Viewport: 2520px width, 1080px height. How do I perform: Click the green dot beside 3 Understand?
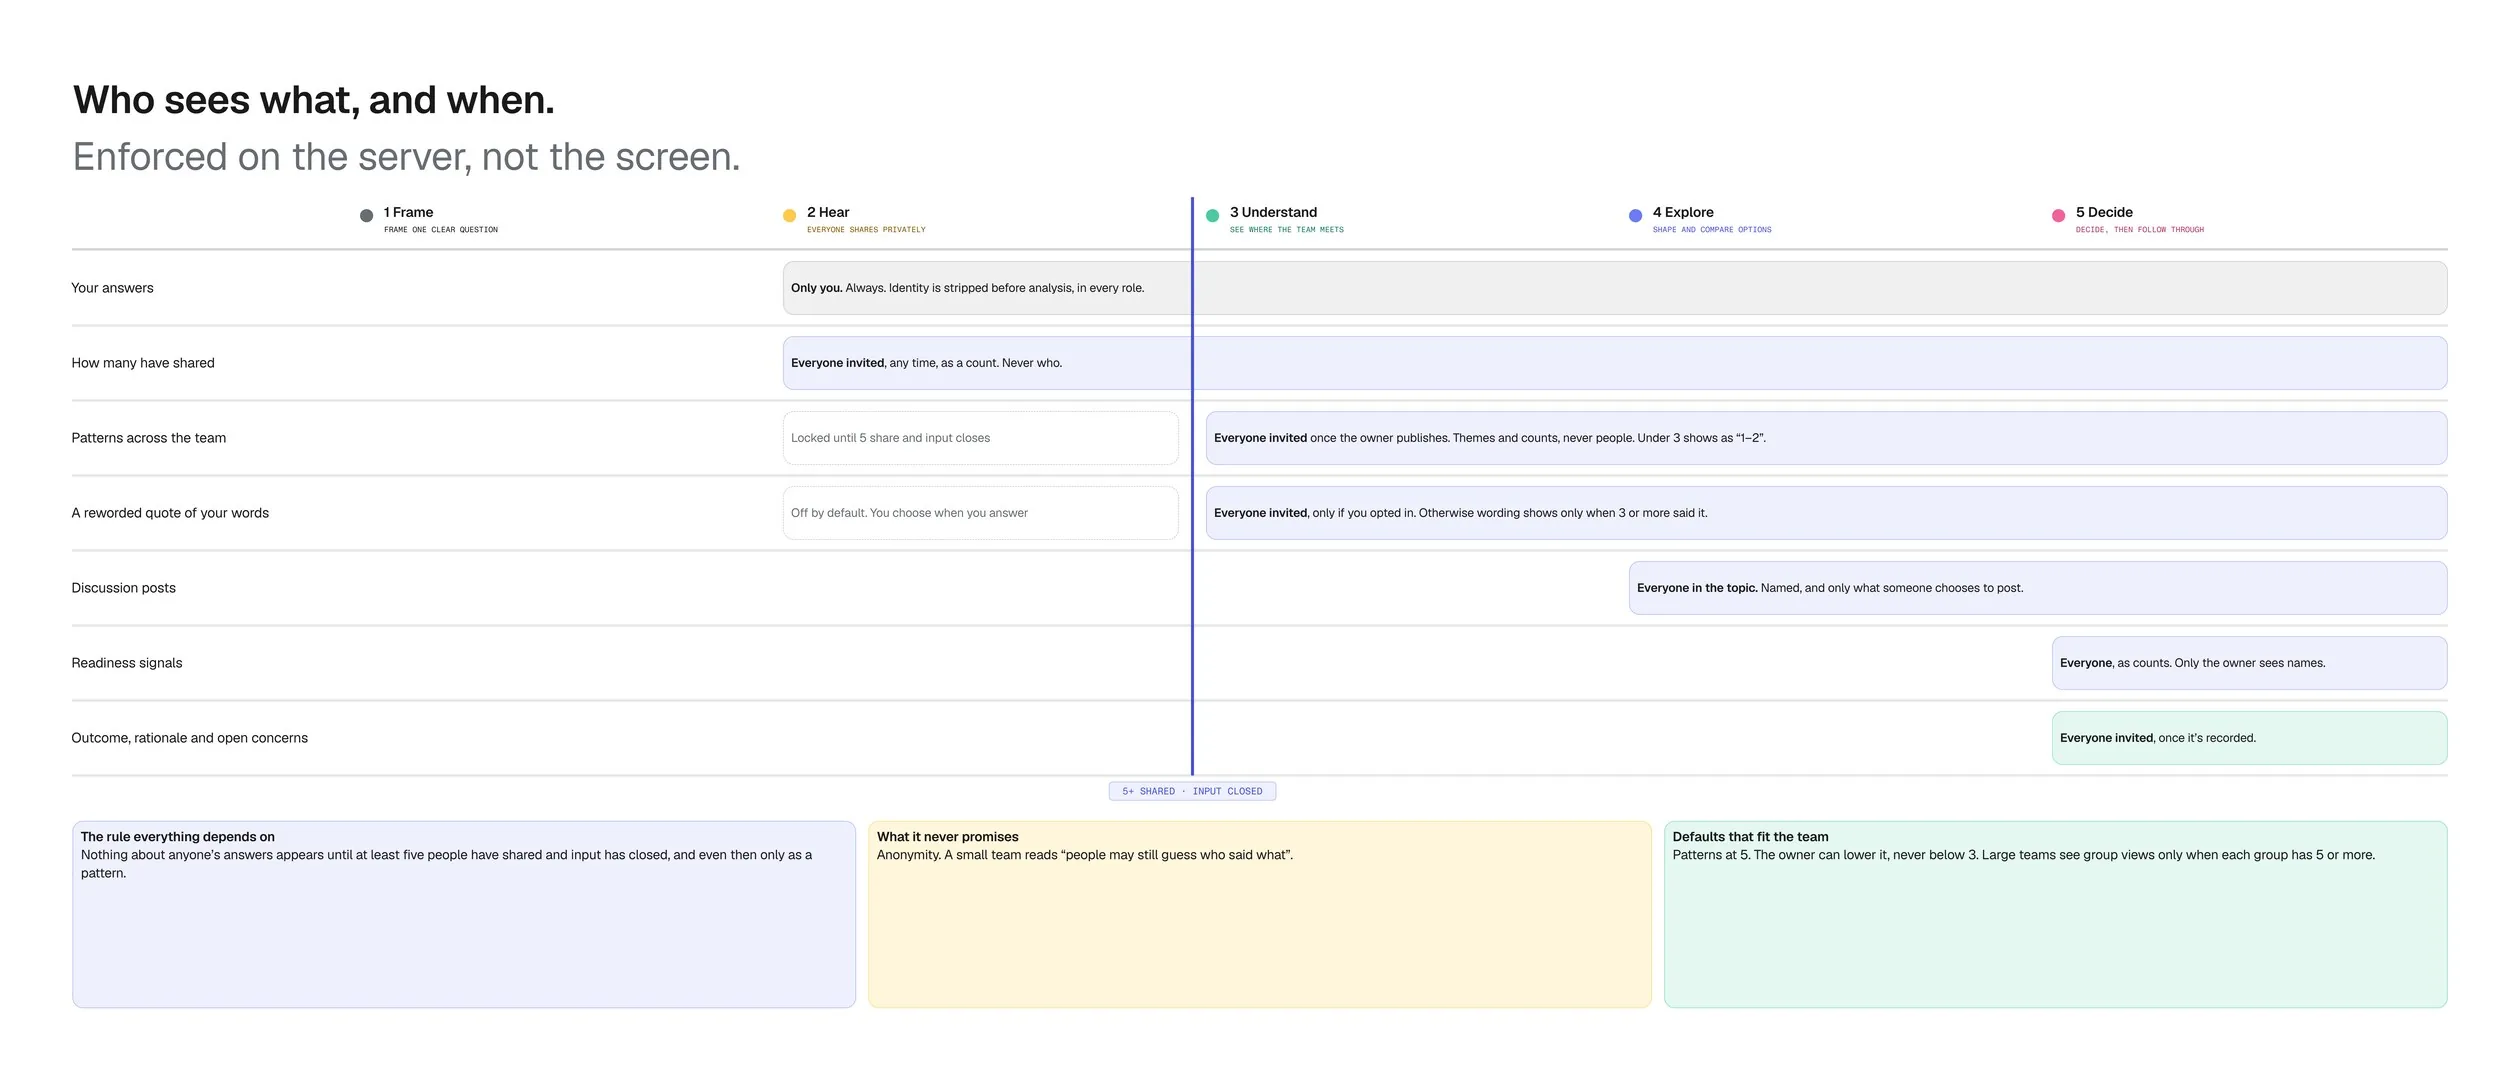(x=1212, y=216)
